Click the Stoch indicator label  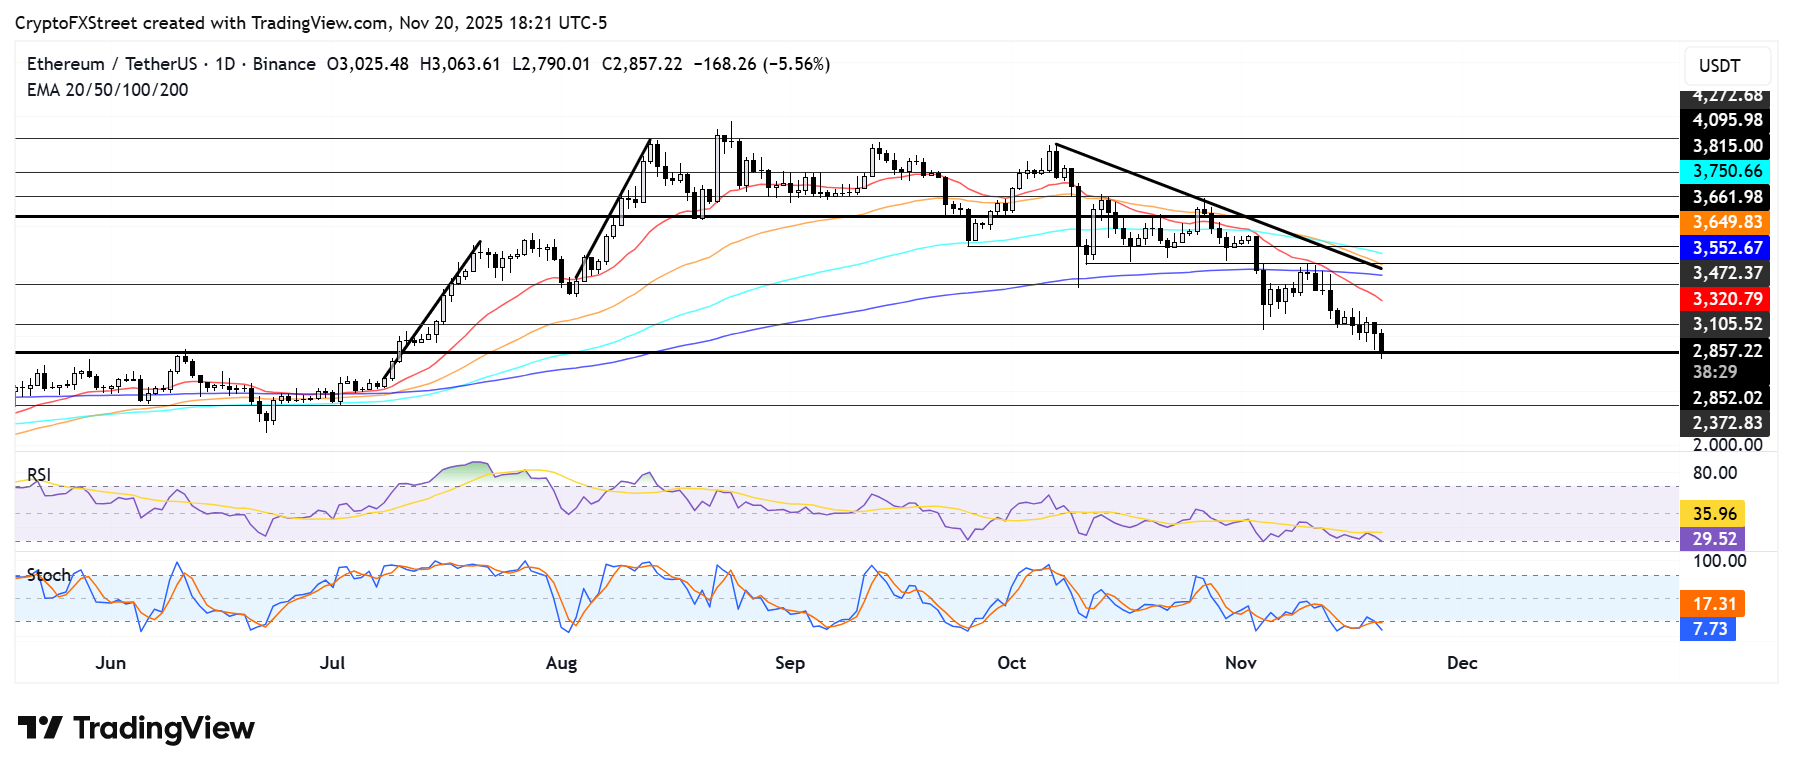[x=48, y=575]
